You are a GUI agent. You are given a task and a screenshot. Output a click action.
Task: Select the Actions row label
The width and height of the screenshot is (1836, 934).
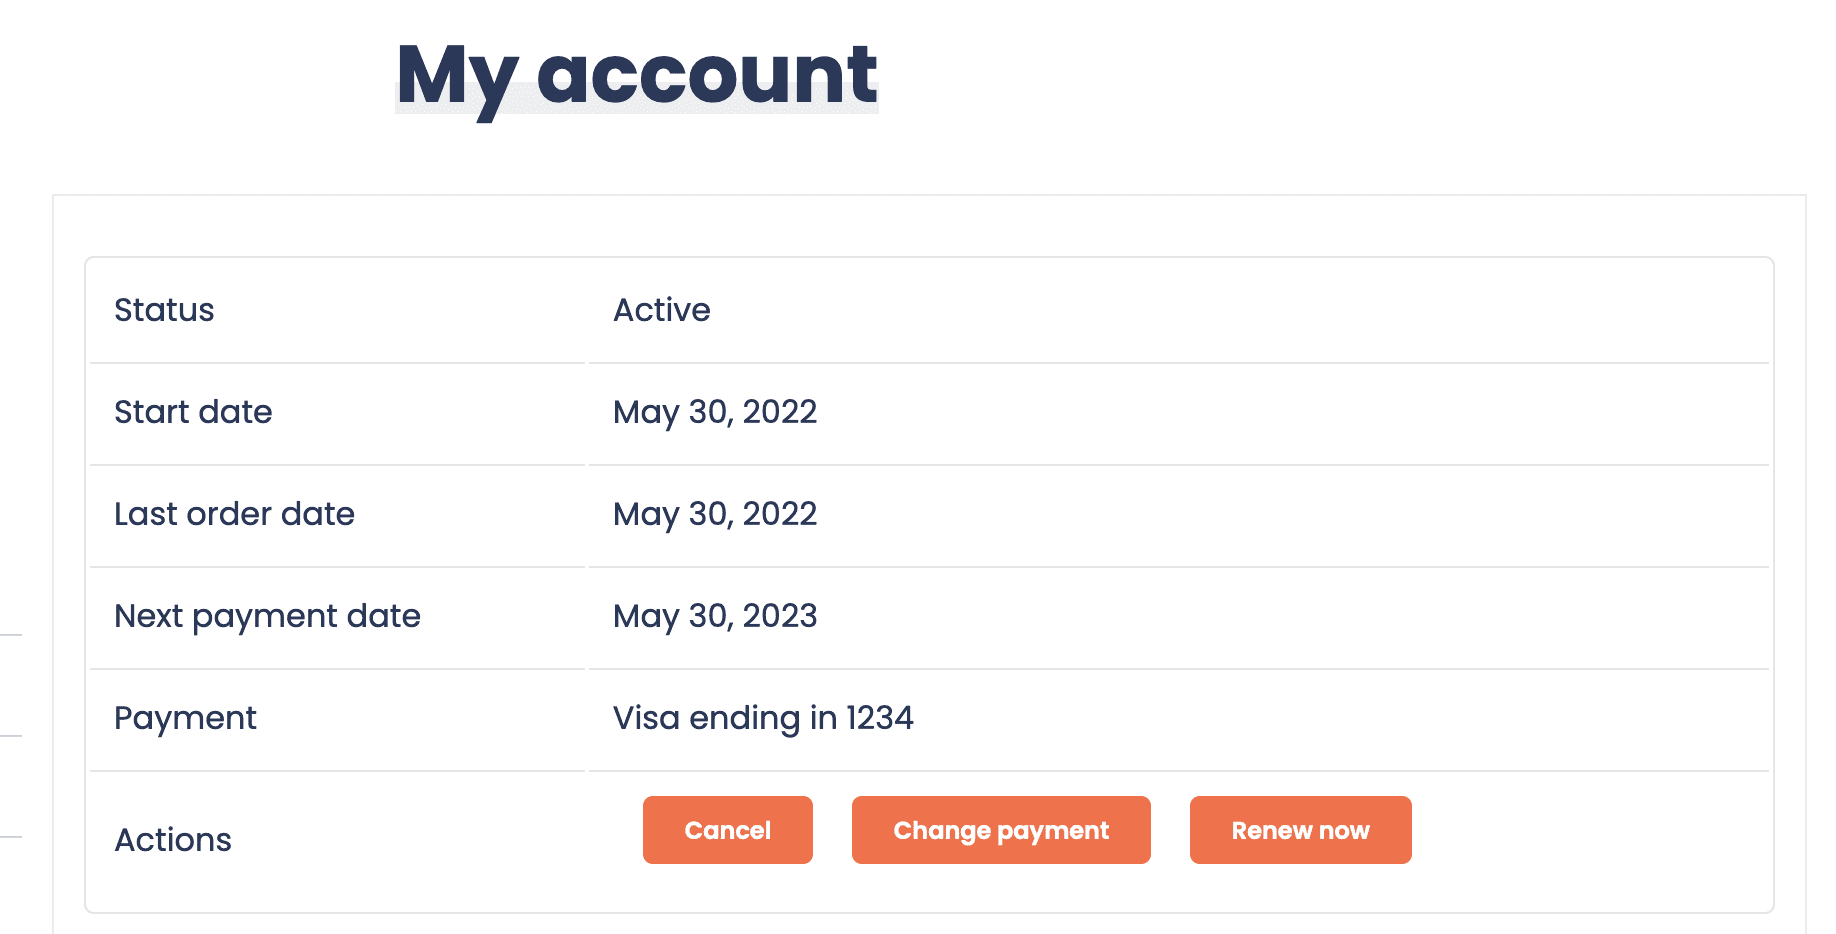pyautogui.click(x=173, y=840)
